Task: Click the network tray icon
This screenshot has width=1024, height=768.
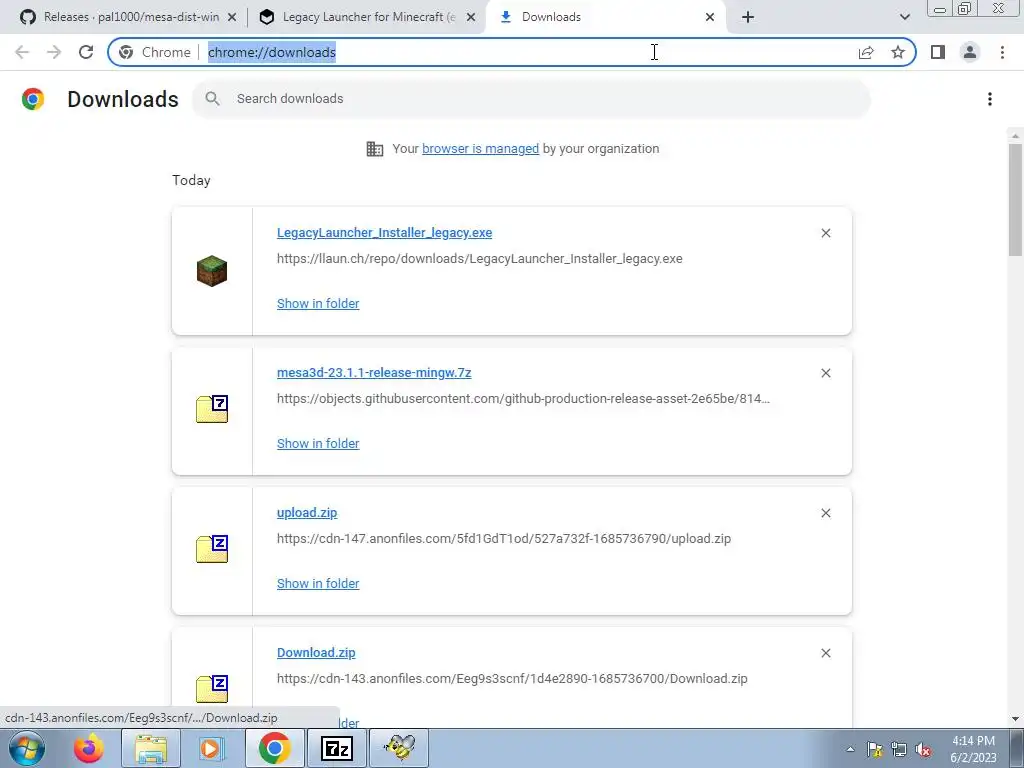Action: point(899,750)
